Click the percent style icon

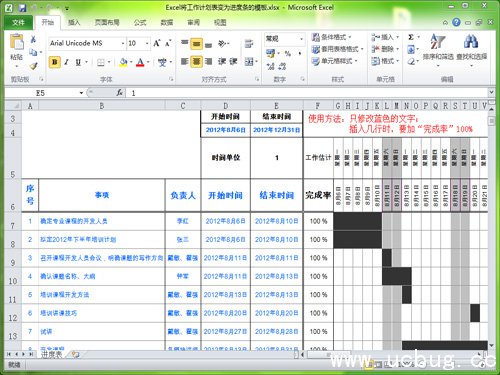tap(288, 53)
